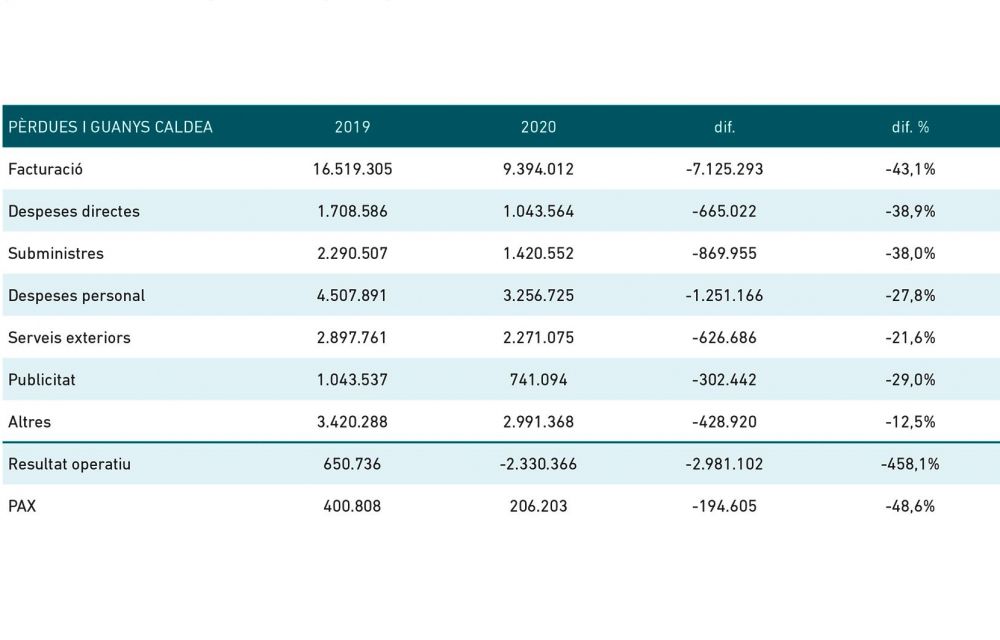This screenshot has width=1000, height=640.
Task: Select the -1.251.166 personnel difference cell
Action: click(725, 295)
